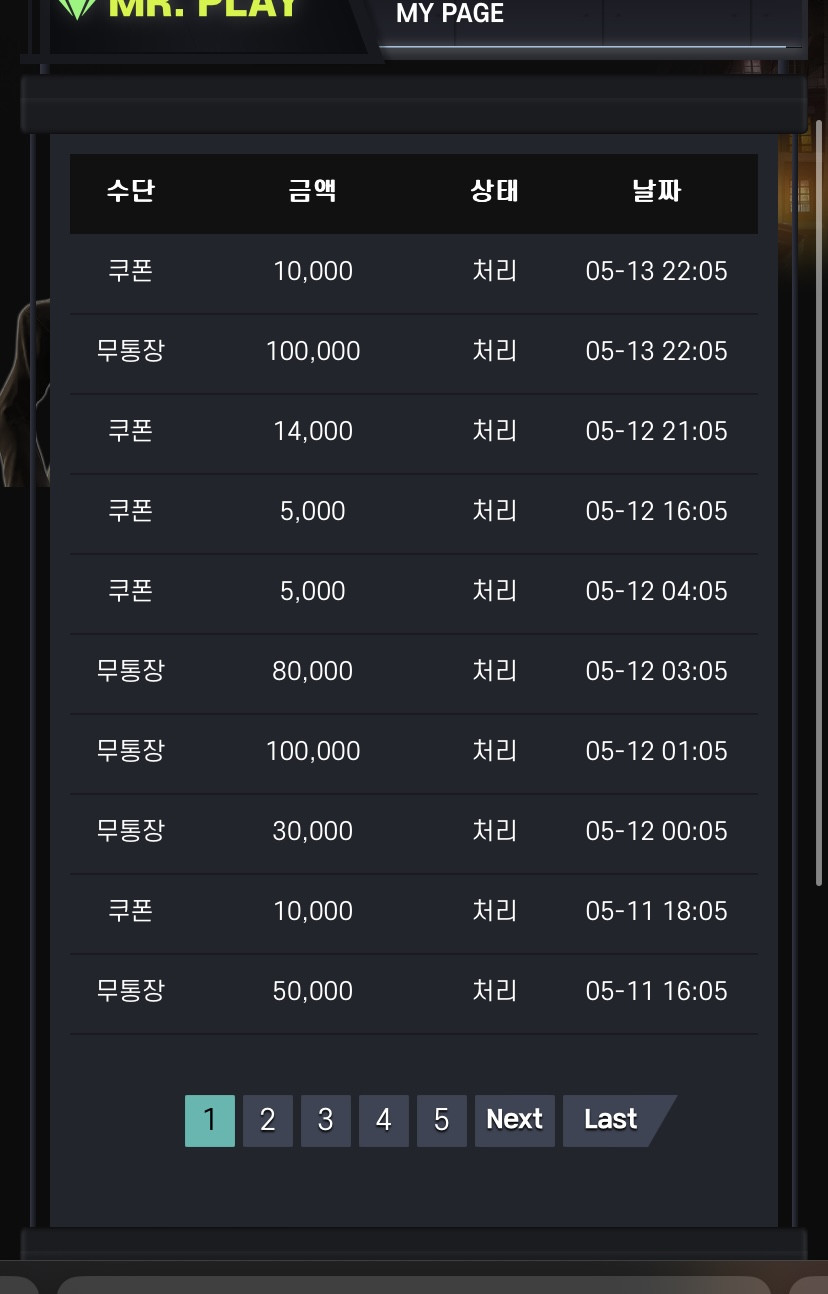
Task: Go to page 3 of the history
Action: (325, 1120)
